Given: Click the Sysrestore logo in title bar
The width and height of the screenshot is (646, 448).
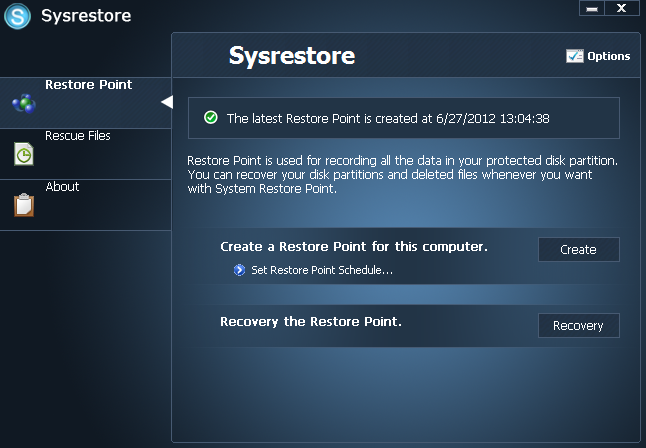Looking at the screenshot, I should [x=18, y=16].
